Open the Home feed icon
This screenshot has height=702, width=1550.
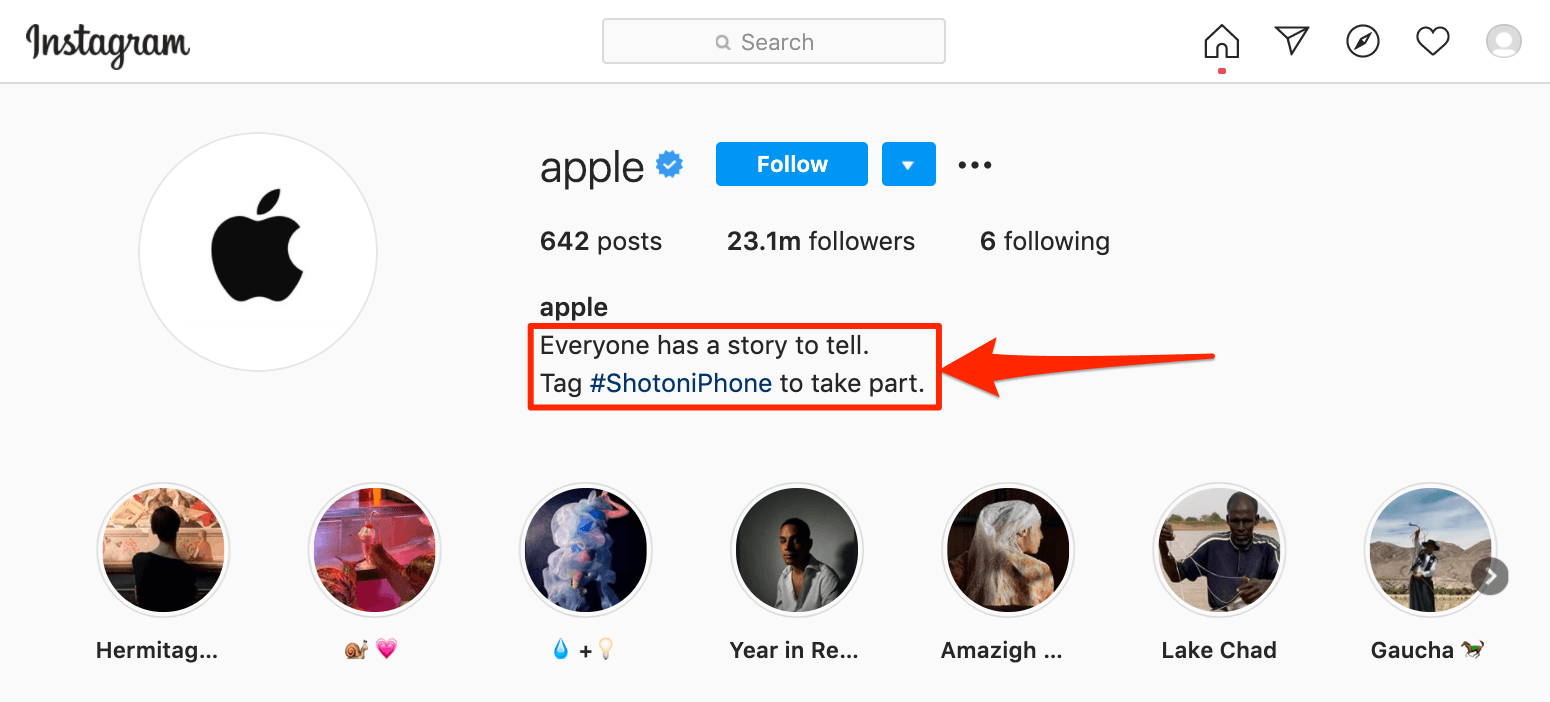[x=1220, y=41]
